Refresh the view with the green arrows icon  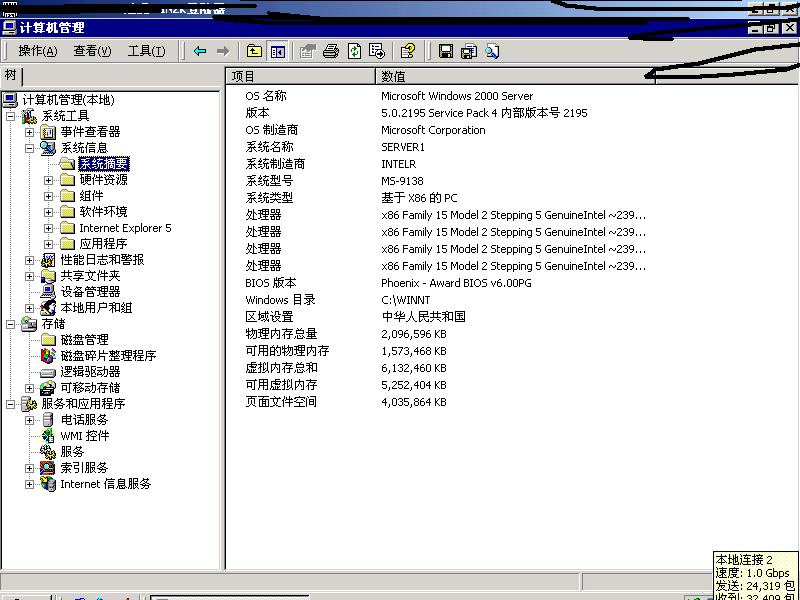tap(355, 51)
